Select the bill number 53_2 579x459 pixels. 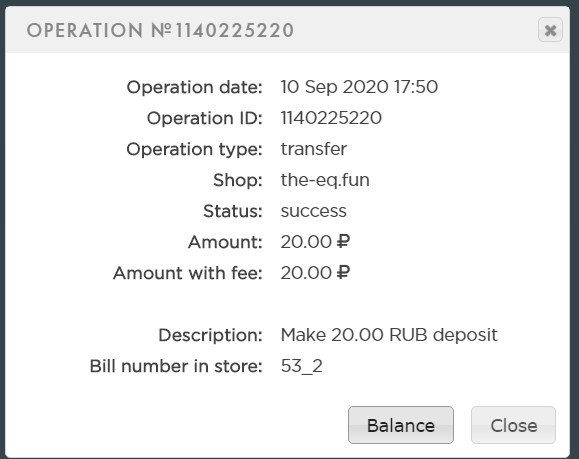click(302, 366)
